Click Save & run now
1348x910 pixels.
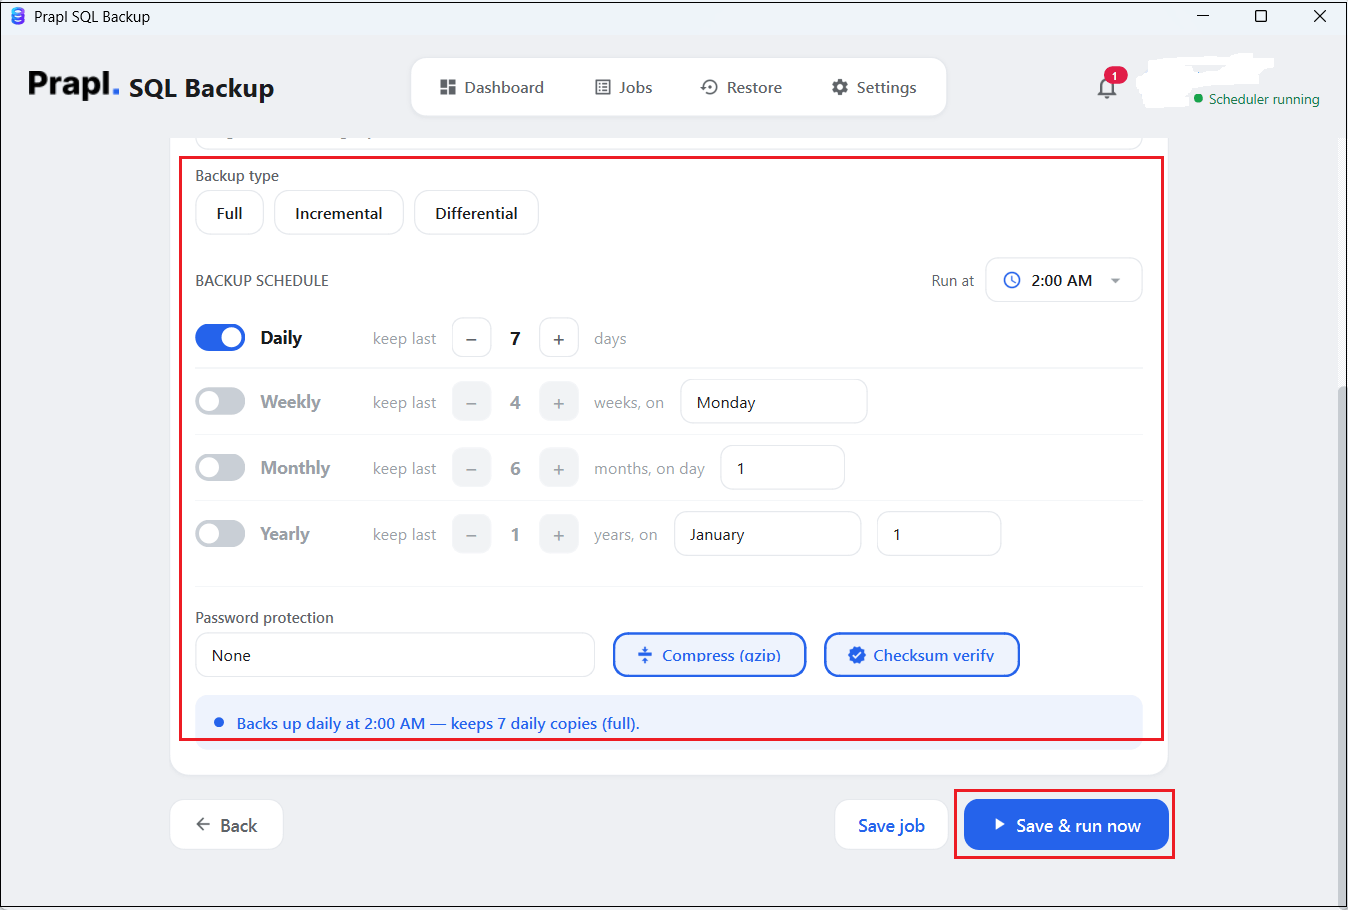tap(1066, 825)
